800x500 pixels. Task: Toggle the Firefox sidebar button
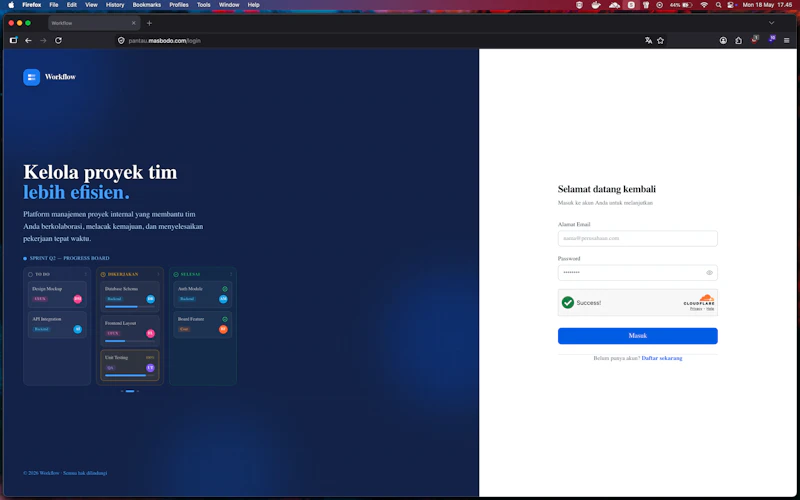click(14, 40)
